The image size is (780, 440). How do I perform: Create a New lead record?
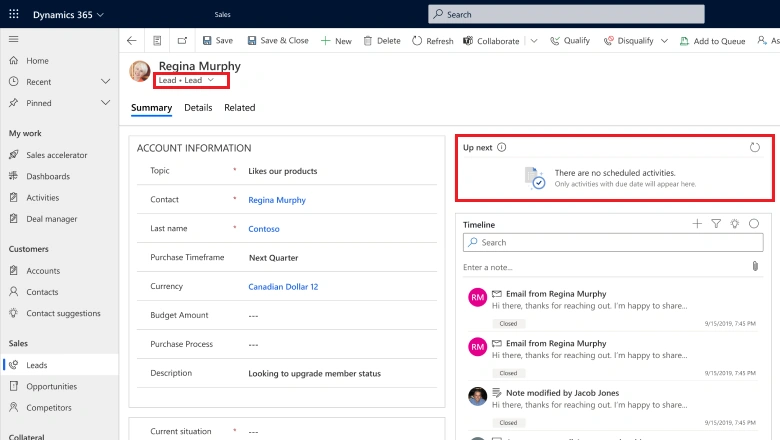click(336, 41)
